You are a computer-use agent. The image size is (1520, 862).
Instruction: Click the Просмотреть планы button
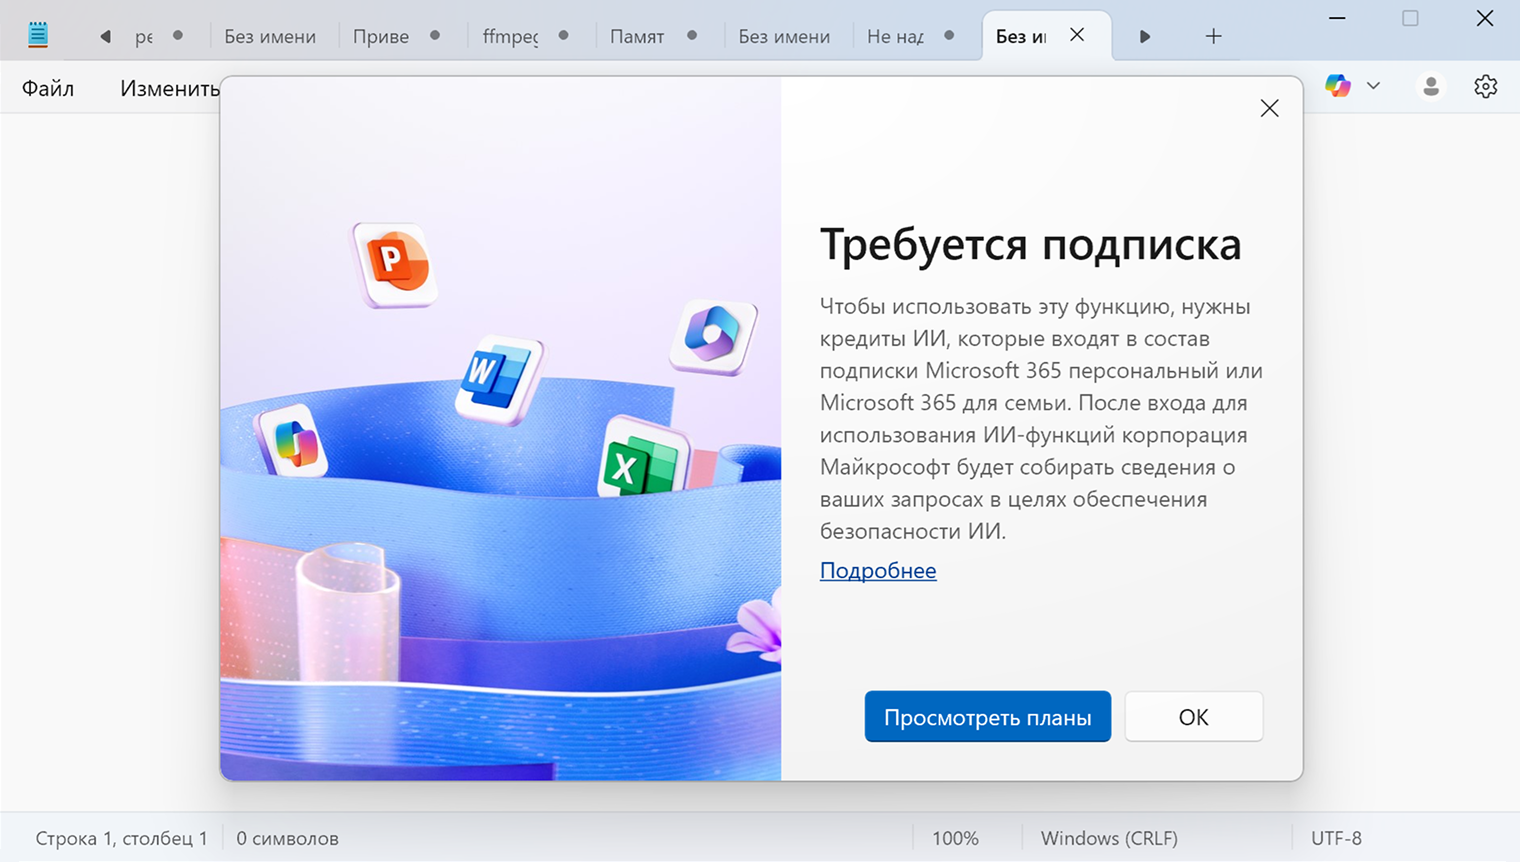[988, 717]
